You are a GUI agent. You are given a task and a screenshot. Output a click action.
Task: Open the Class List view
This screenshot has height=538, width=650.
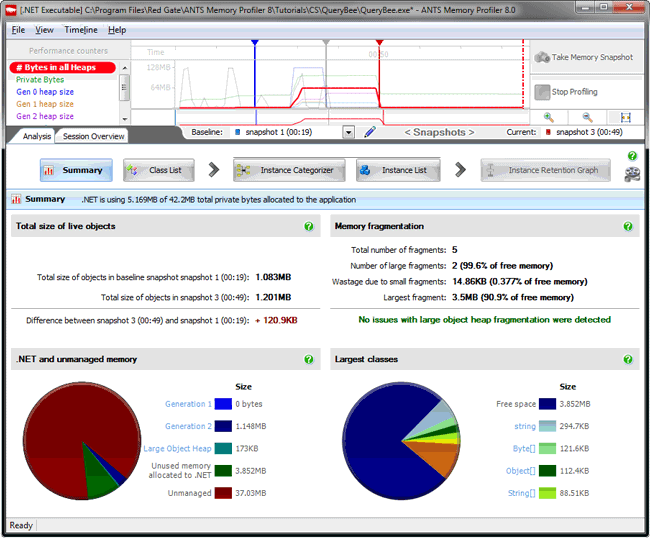point(158,170)
